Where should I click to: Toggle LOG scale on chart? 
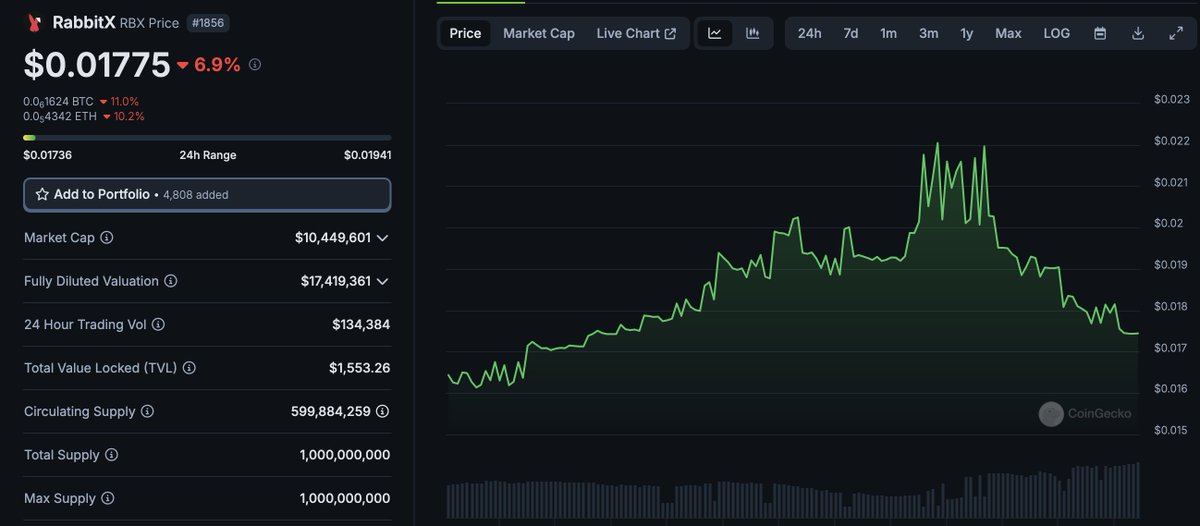[x=1057, y=33]
